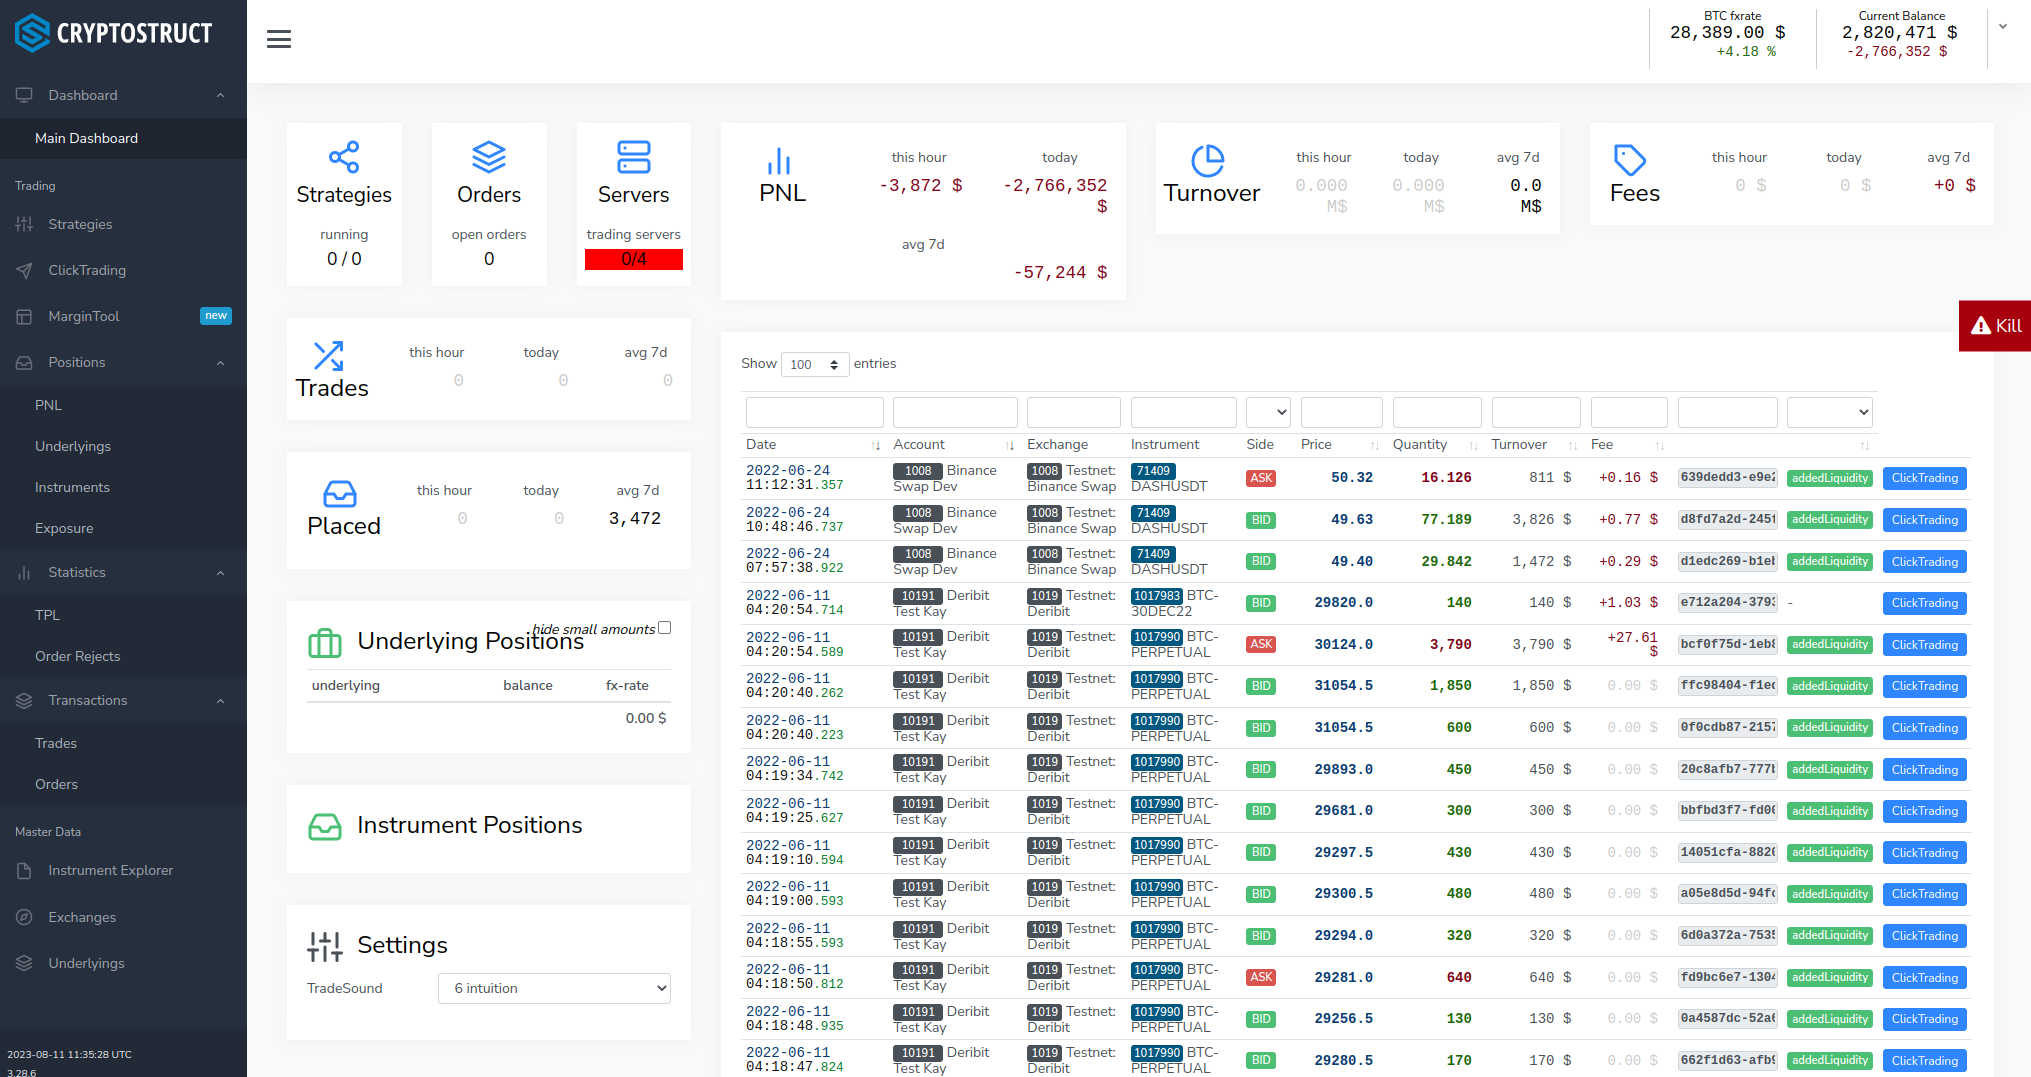
Task: Click the red Kill button
Action: (1995, 326)
